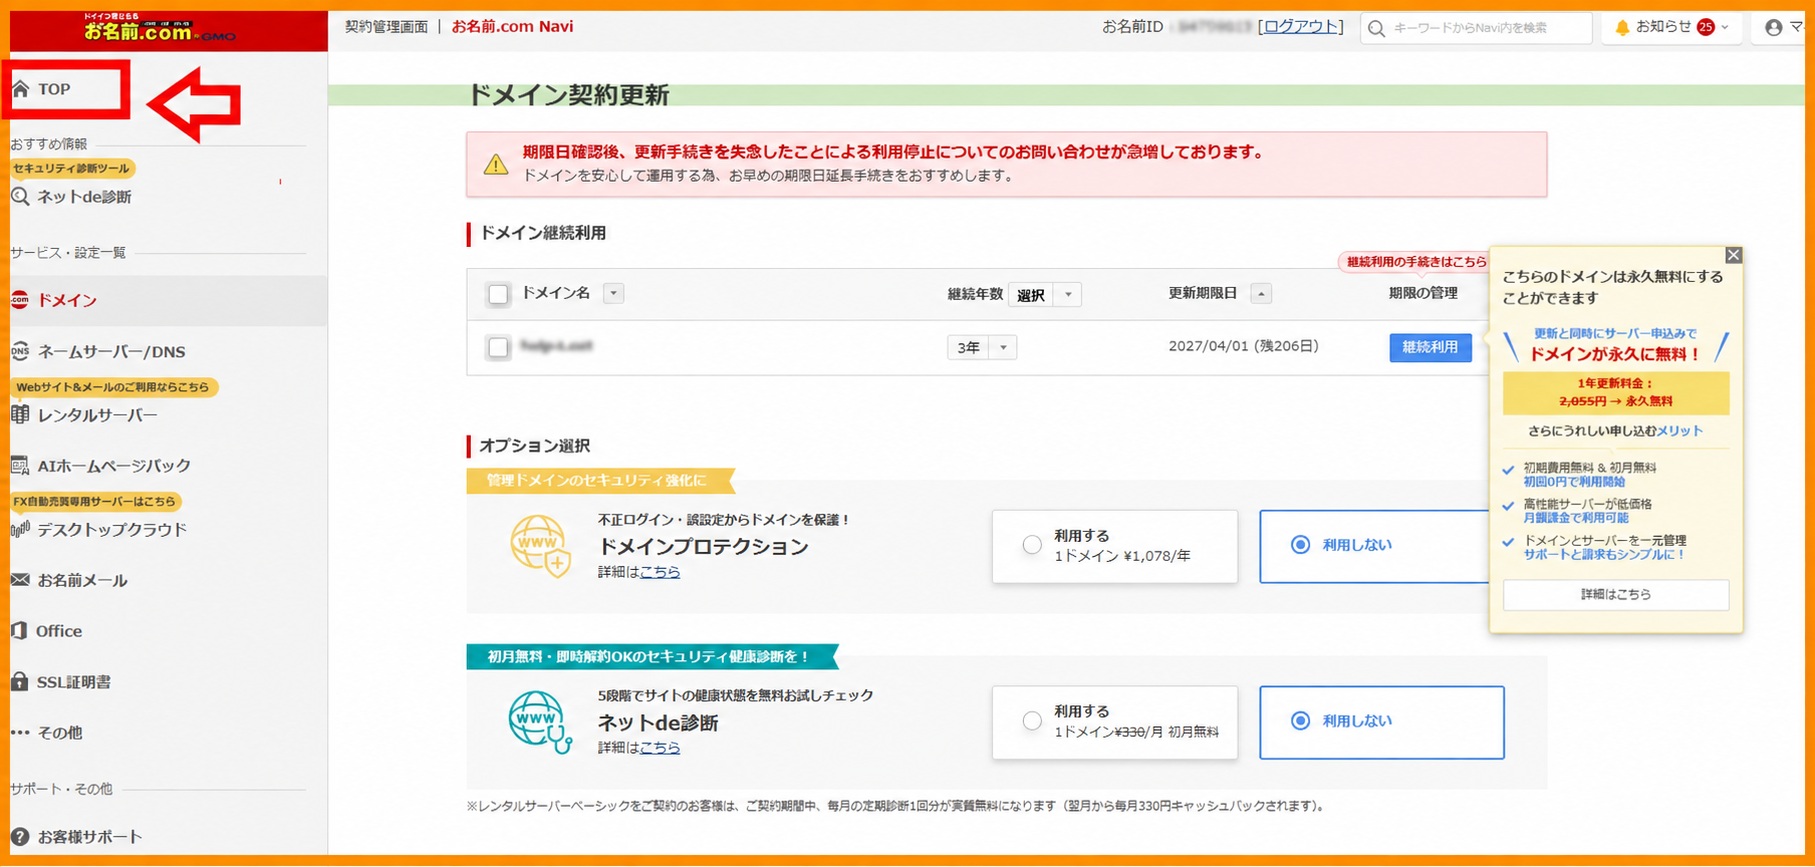Image resolution: width=1815 pixels, height=867 pixels.
Task: Tick the select-all ドメイン名 header checkbox
Action: [x=498, y=294]
